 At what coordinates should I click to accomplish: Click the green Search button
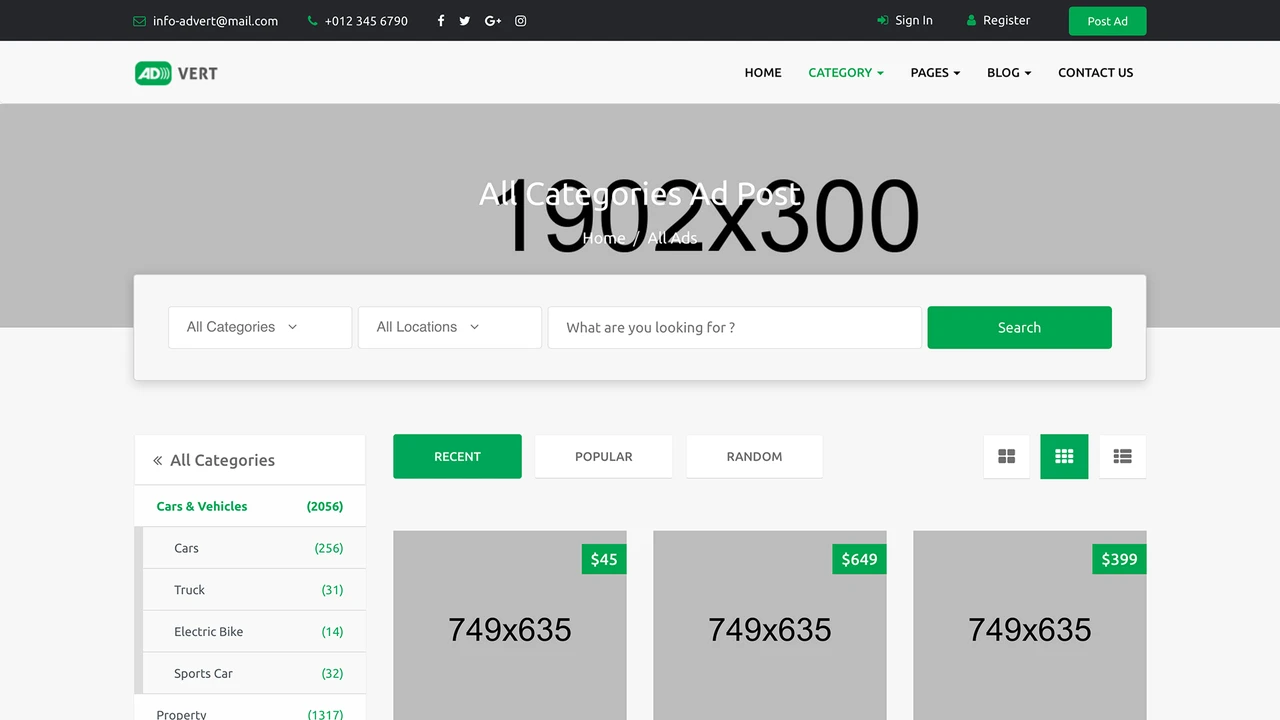coord(1019,327)
